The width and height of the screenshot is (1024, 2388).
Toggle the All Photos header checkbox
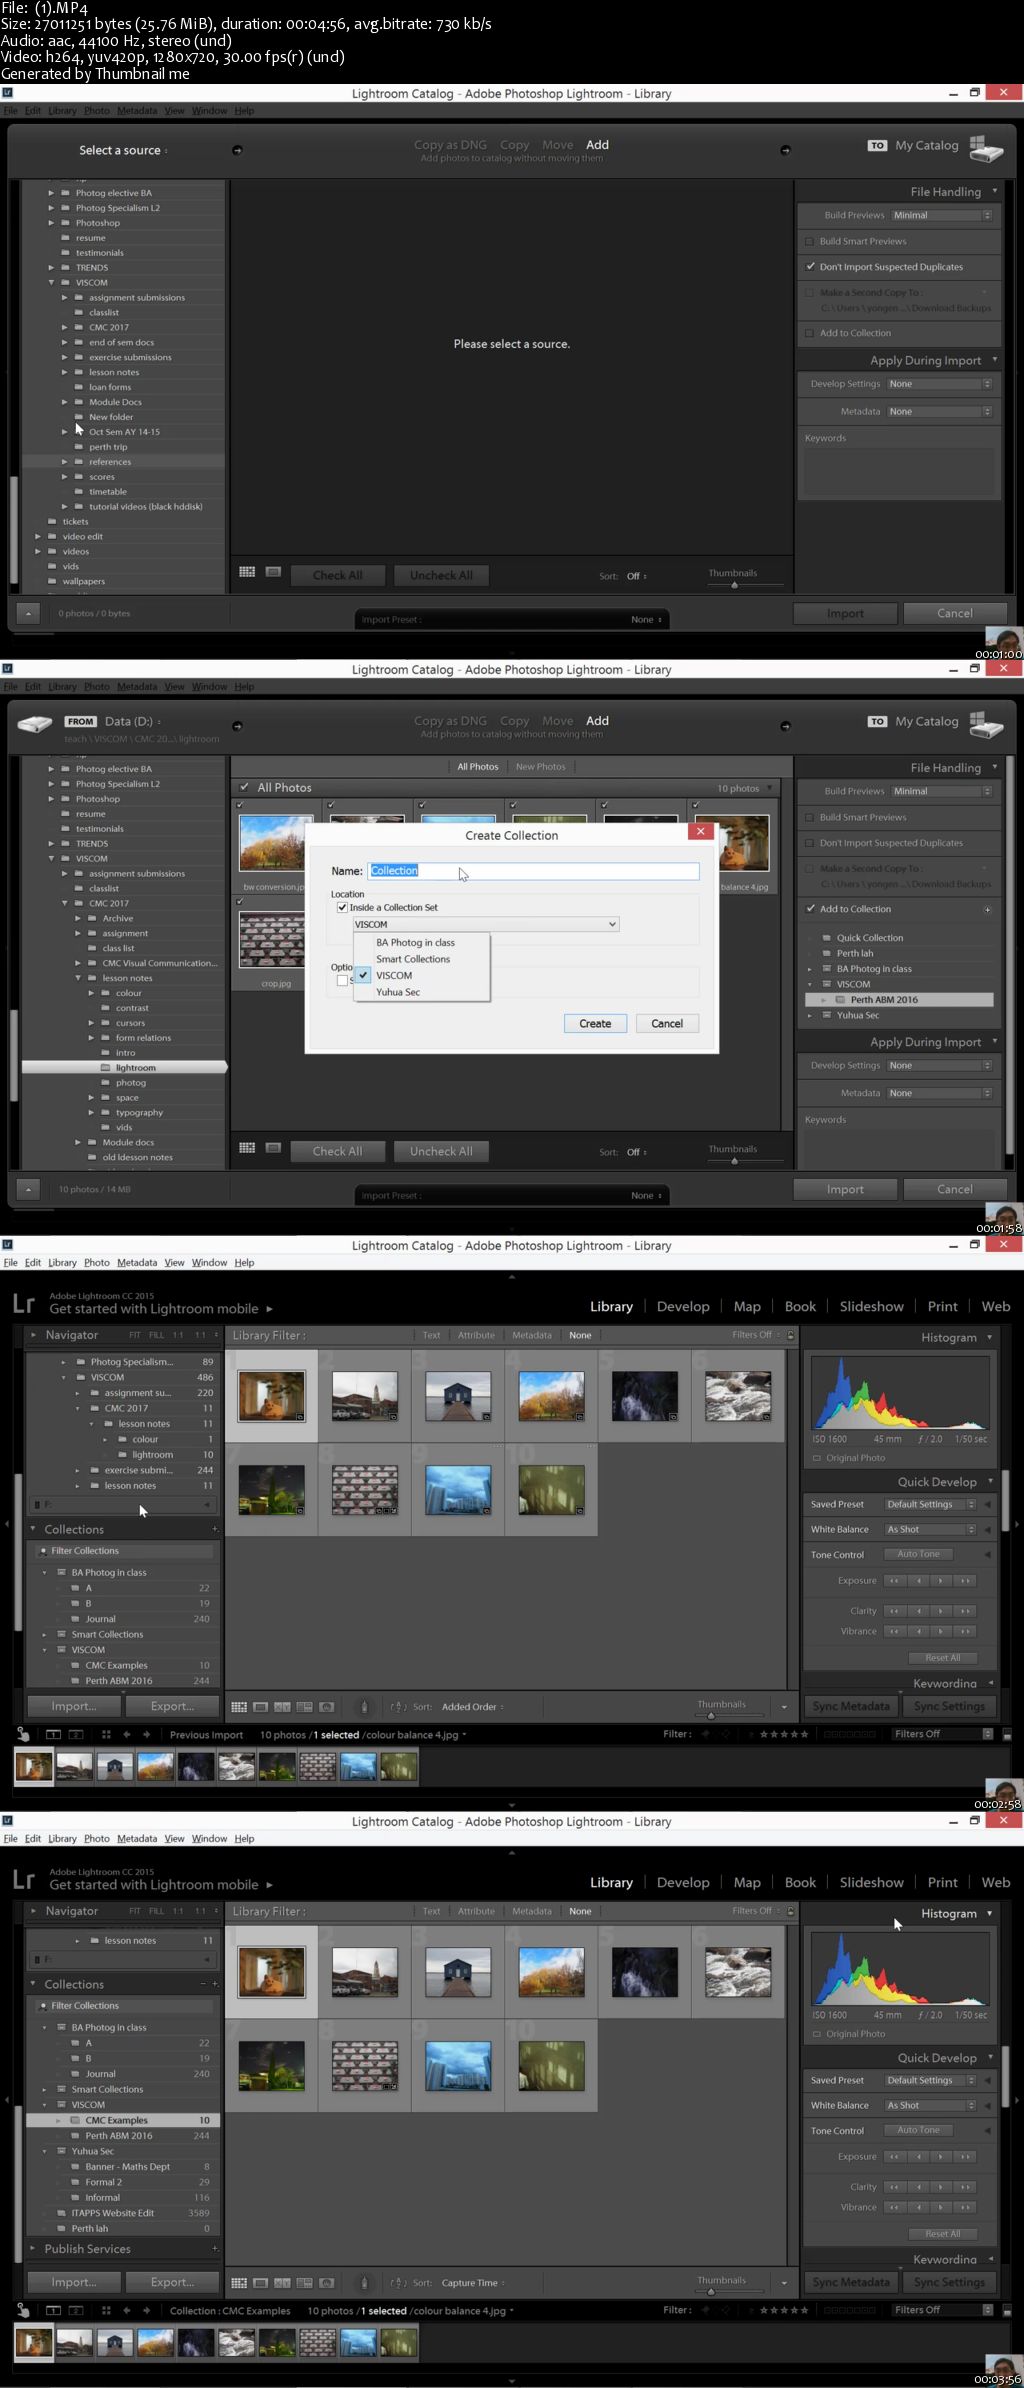[x=244, y=787]
